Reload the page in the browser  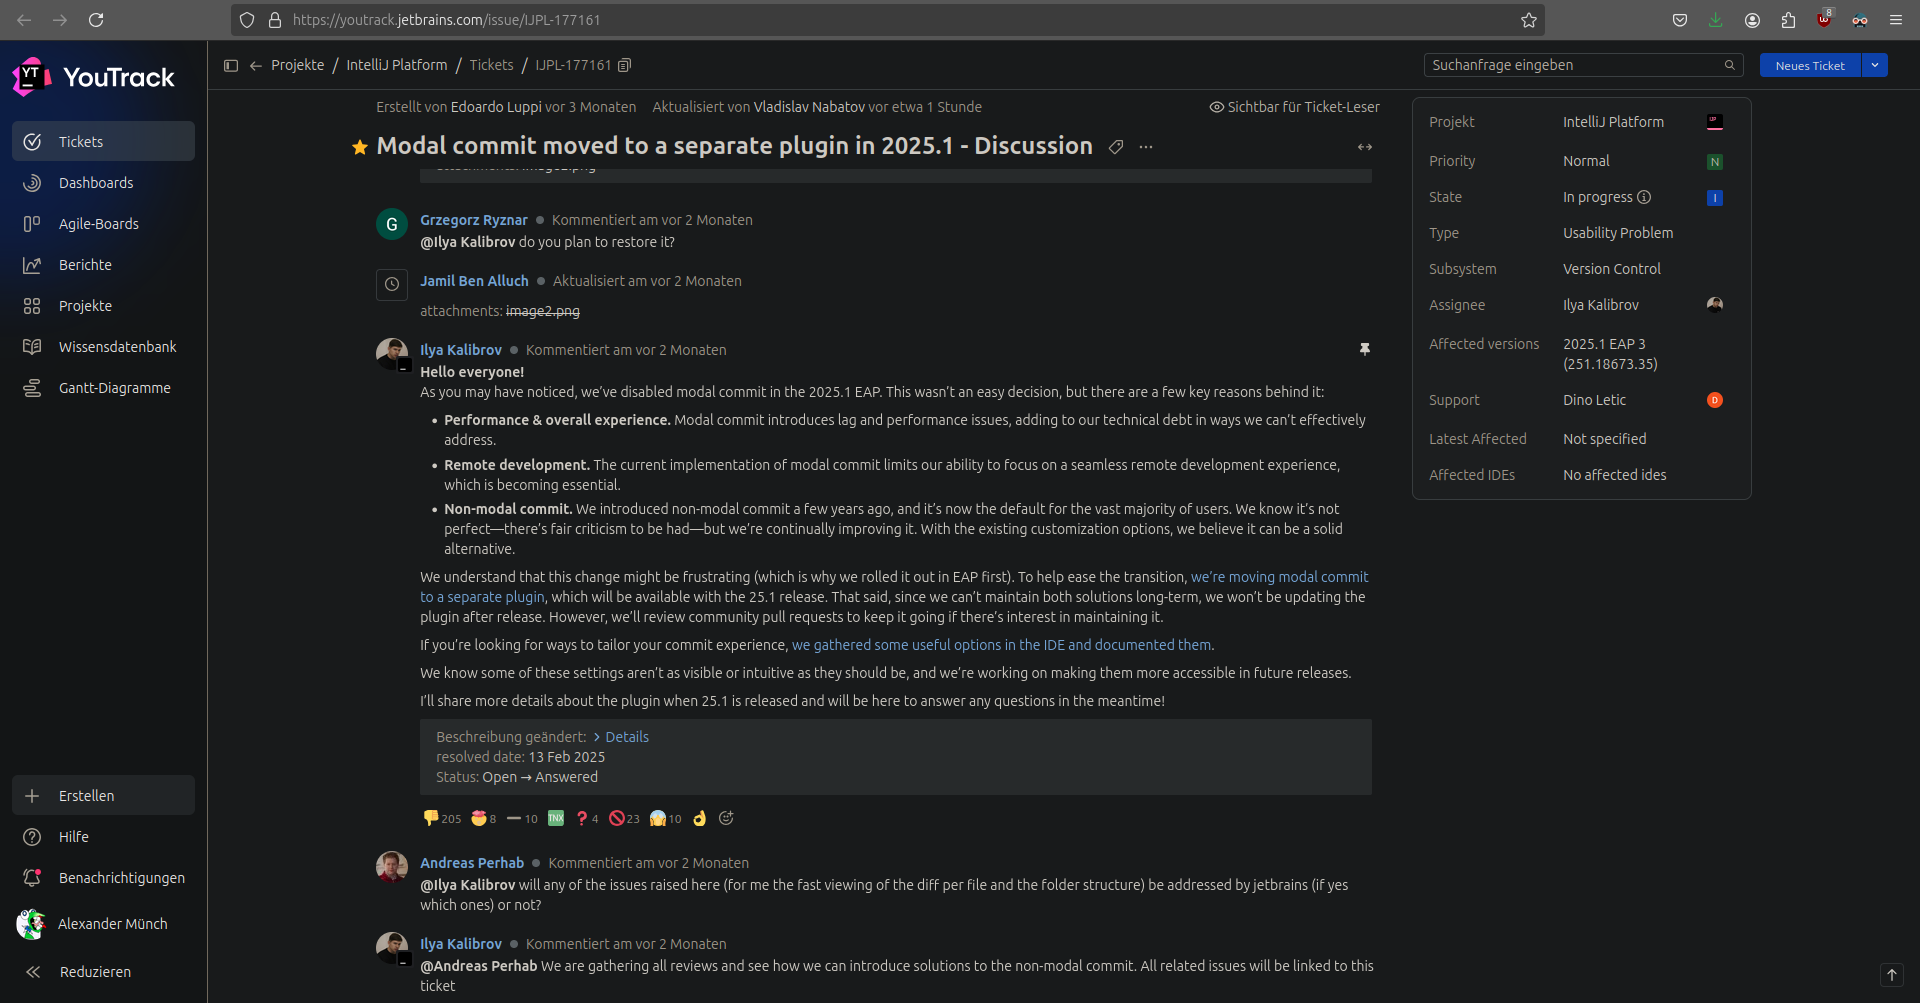tap(96, 20)
